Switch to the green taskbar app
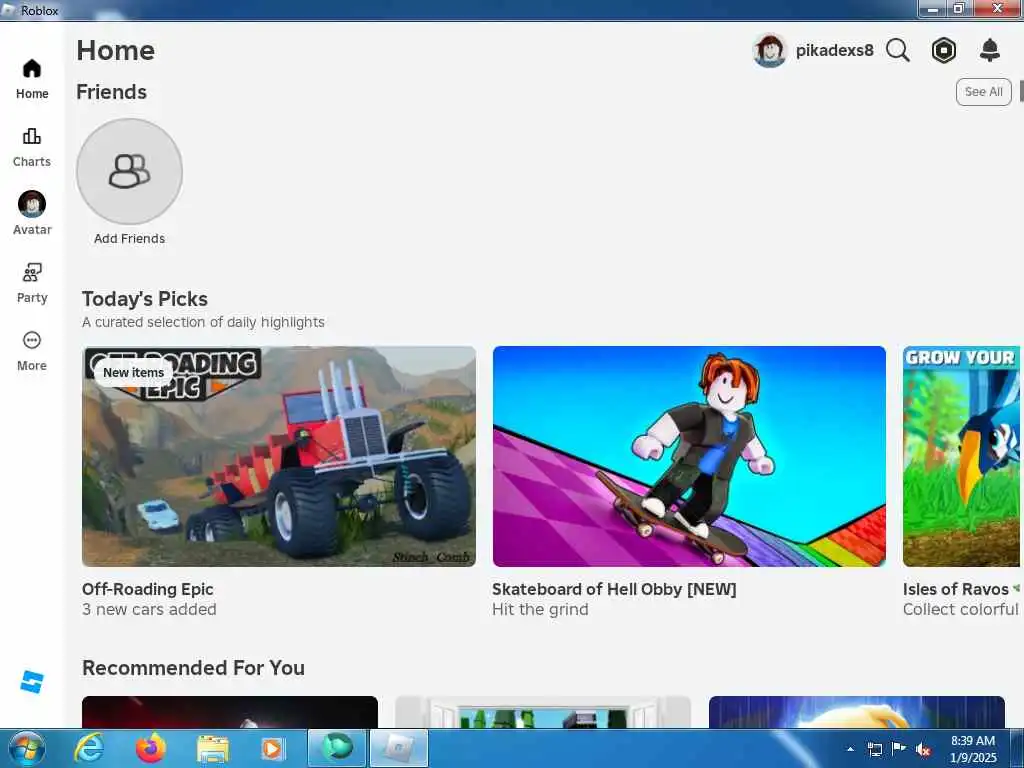Screen dimensions: 1024x768 pyautogui.click(x=337, y=748)
